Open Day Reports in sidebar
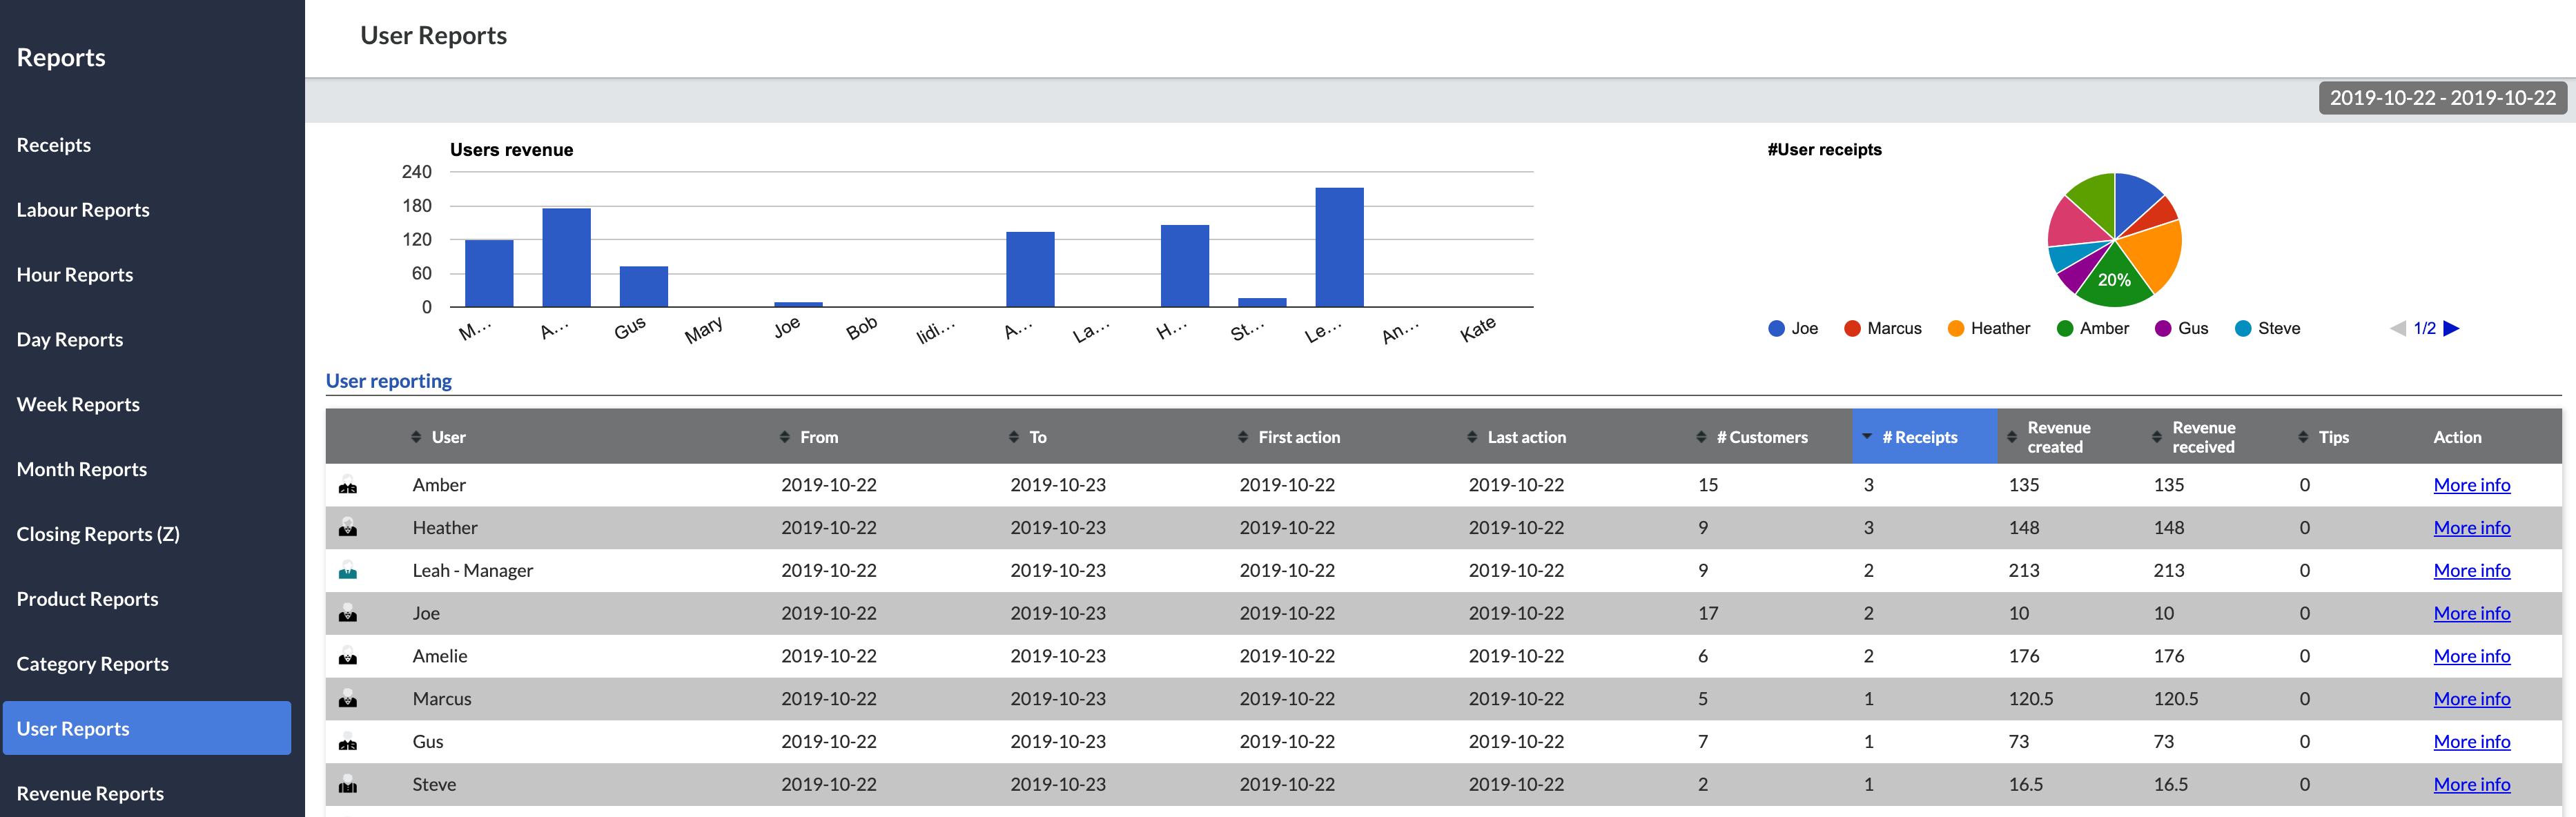2576x817 pixels. coord(70,340)
